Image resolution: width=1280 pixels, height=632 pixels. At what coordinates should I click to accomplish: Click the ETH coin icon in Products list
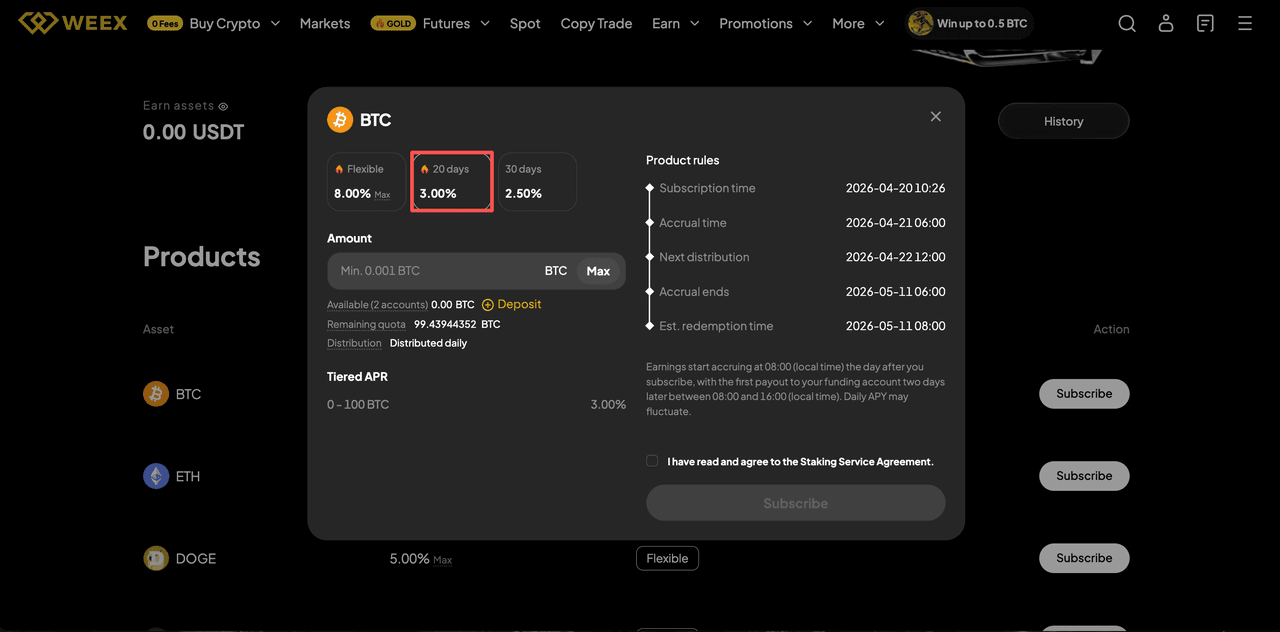click(x=156, y=476)
